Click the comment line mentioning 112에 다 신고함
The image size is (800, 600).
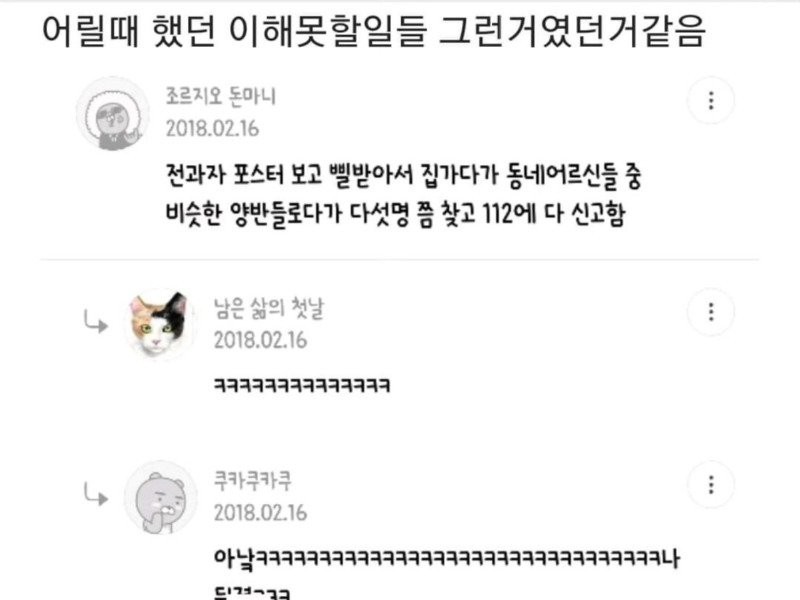tap(396, 213)
